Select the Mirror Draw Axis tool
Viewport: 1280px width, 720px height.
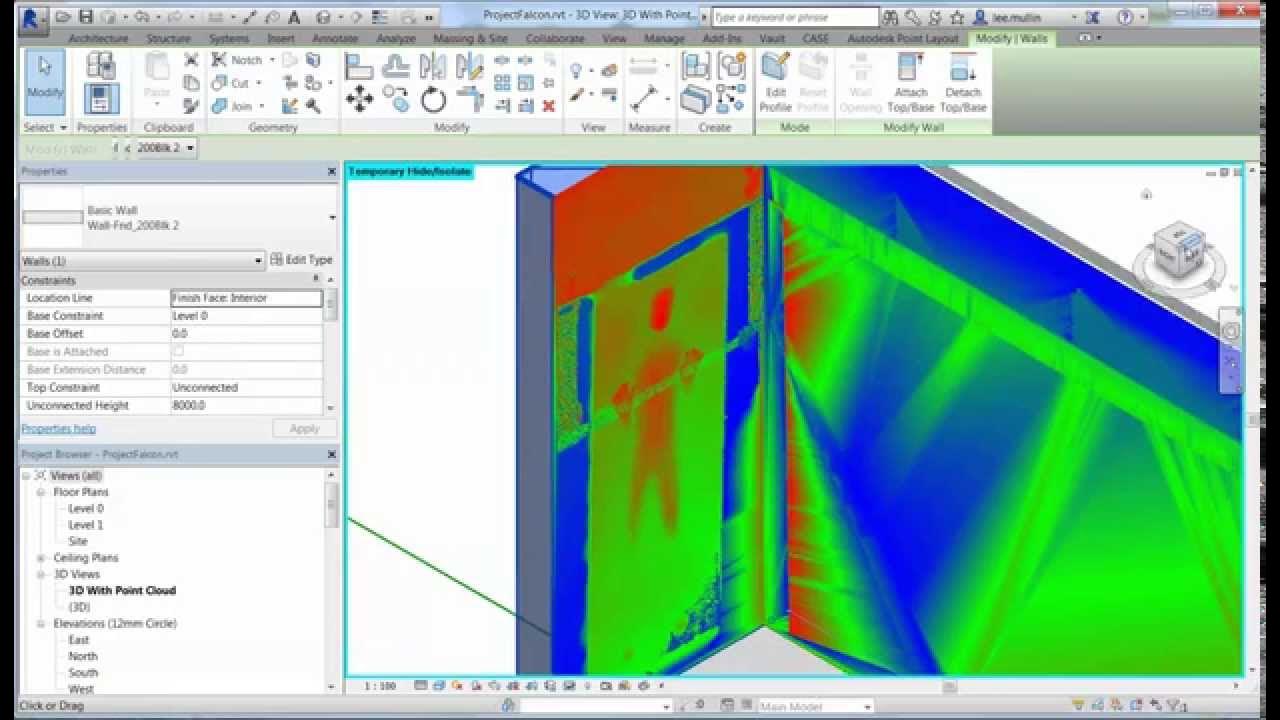click(x=469, y=67)
